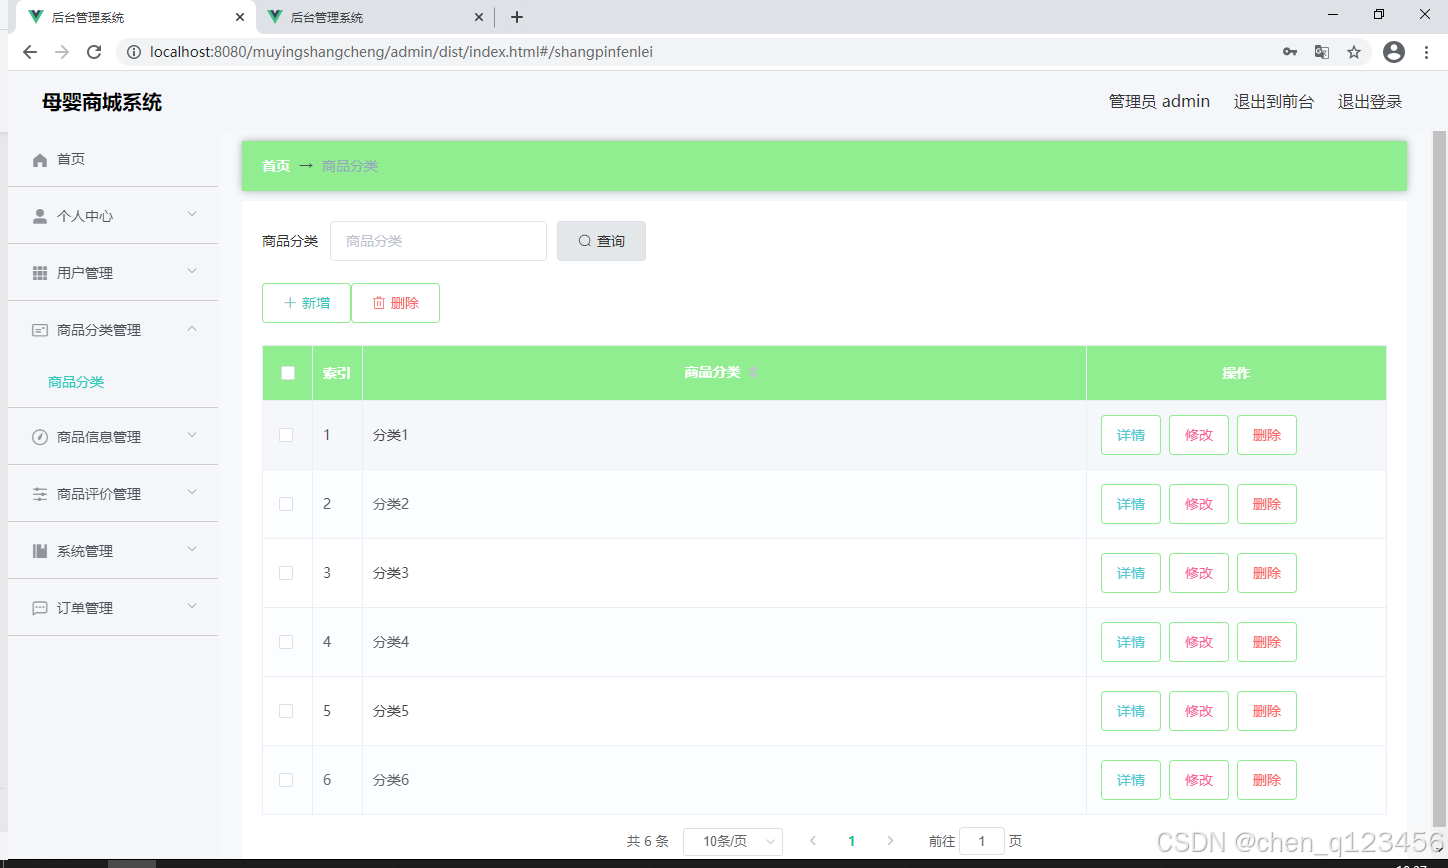Click the book icon beside 系统管理

point(40,551)
